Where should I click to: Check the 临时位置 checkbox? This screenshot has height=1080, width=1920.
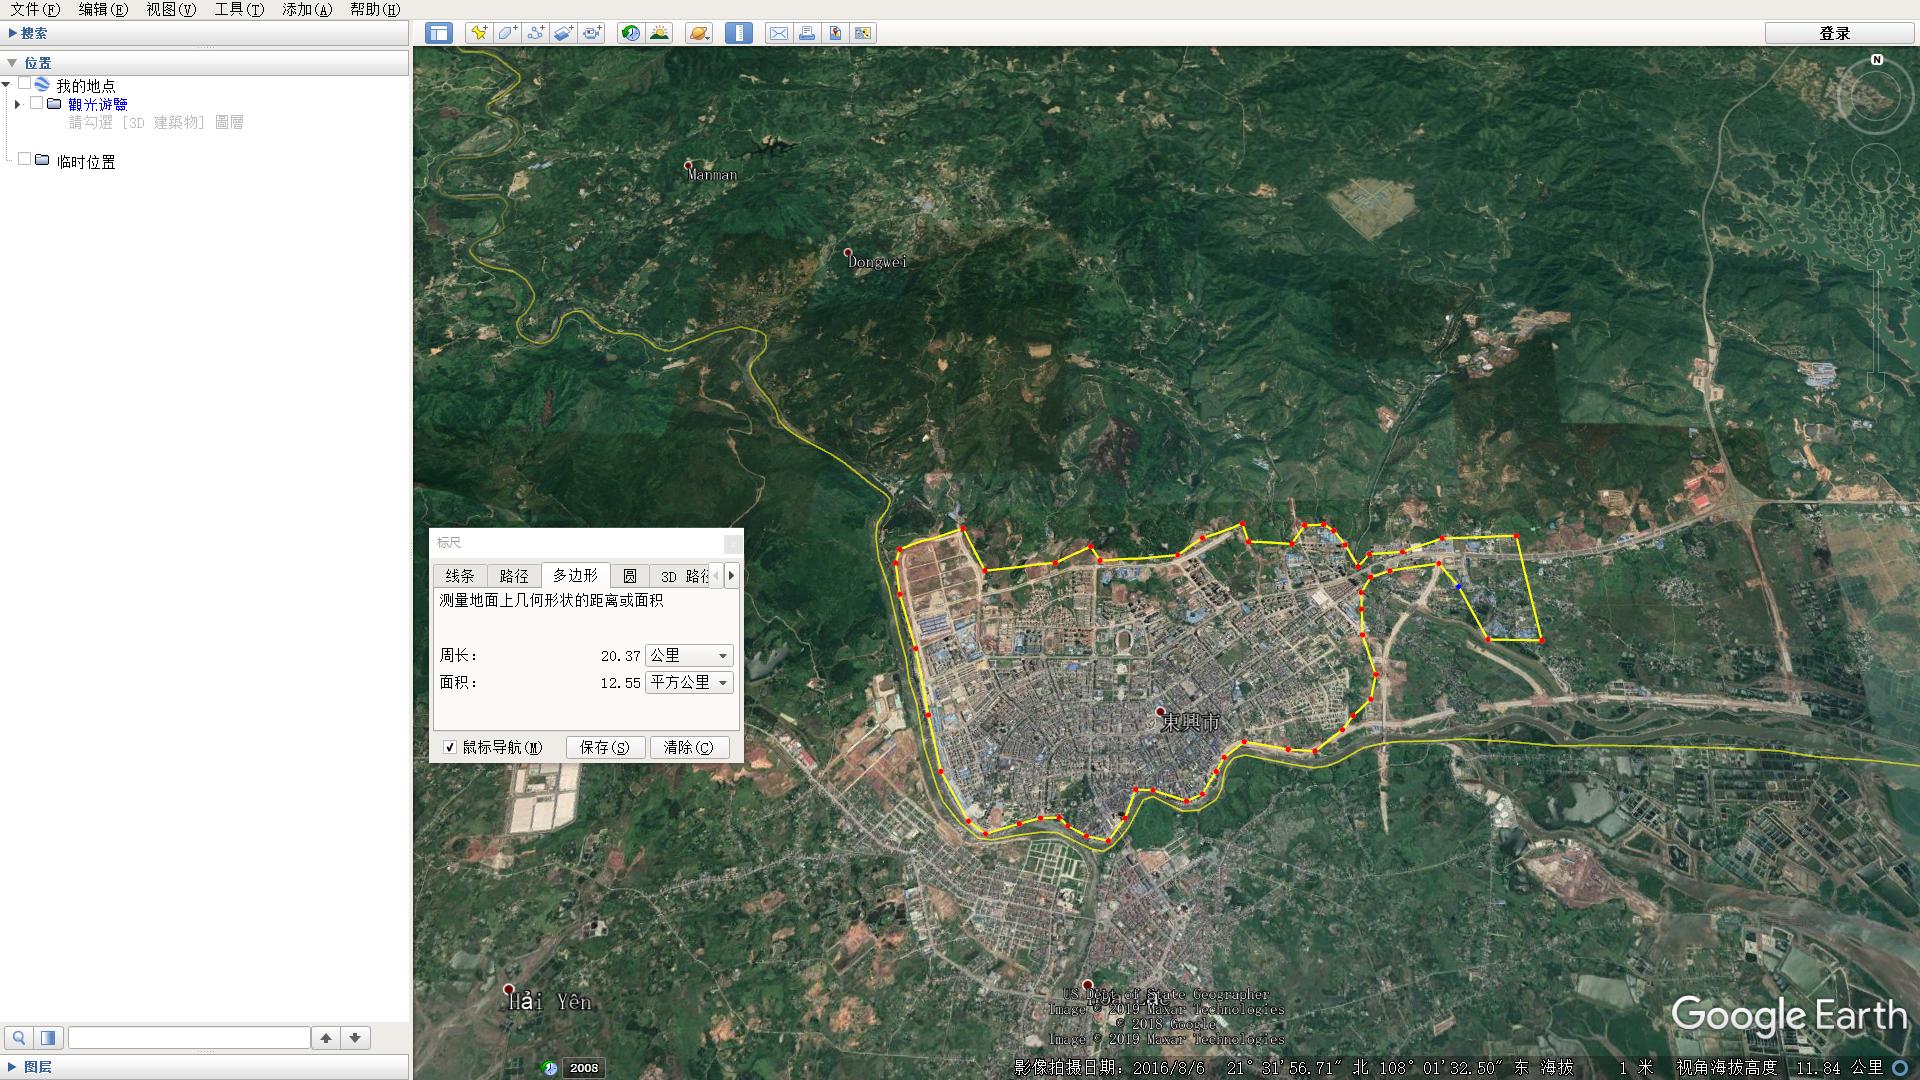point(24,160)
